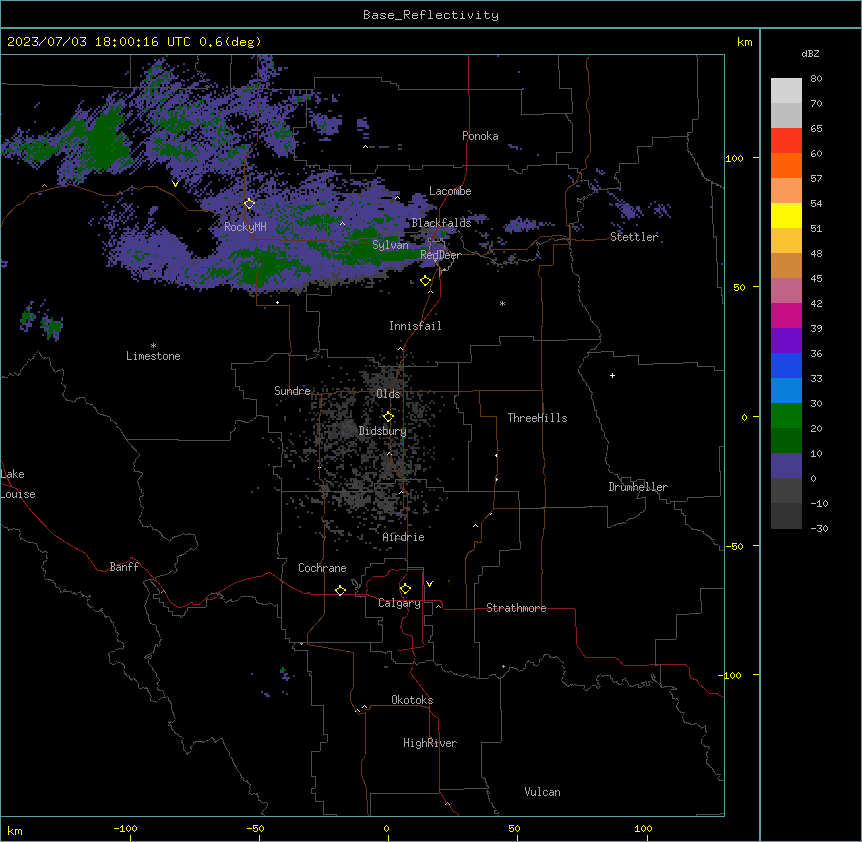Click the -30 value at legend bottom
862x842 pixels.
coord(819,528)
